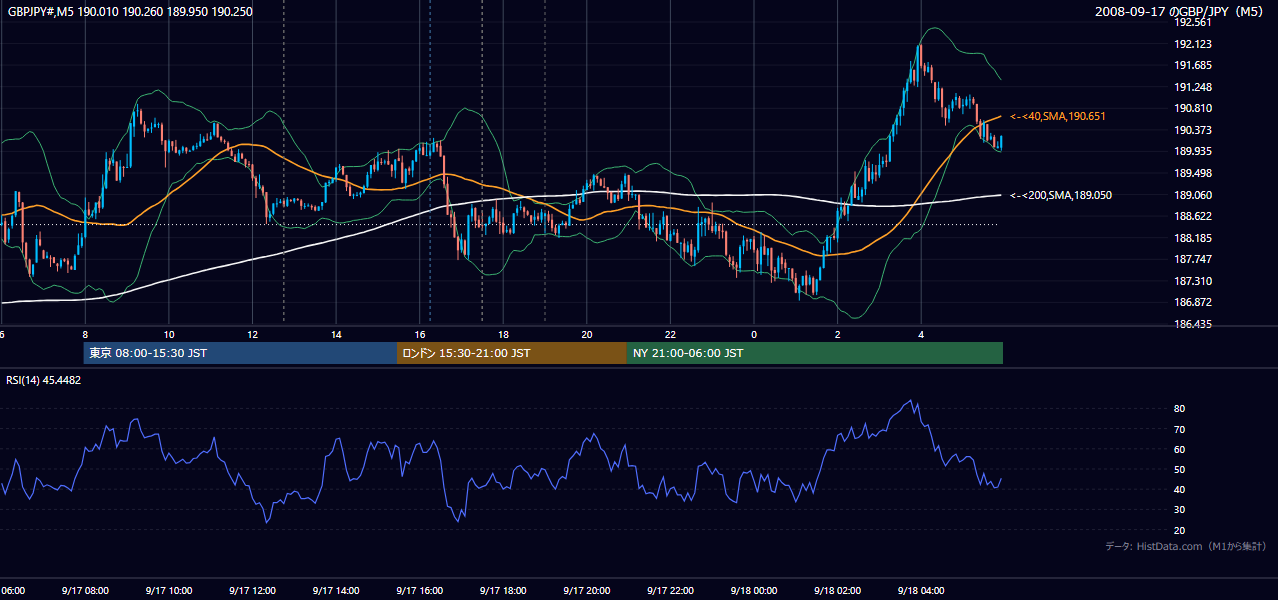Click price level 187.310 on the axis
This screenshot has height=600, width=1278.
click(1194, 281)
